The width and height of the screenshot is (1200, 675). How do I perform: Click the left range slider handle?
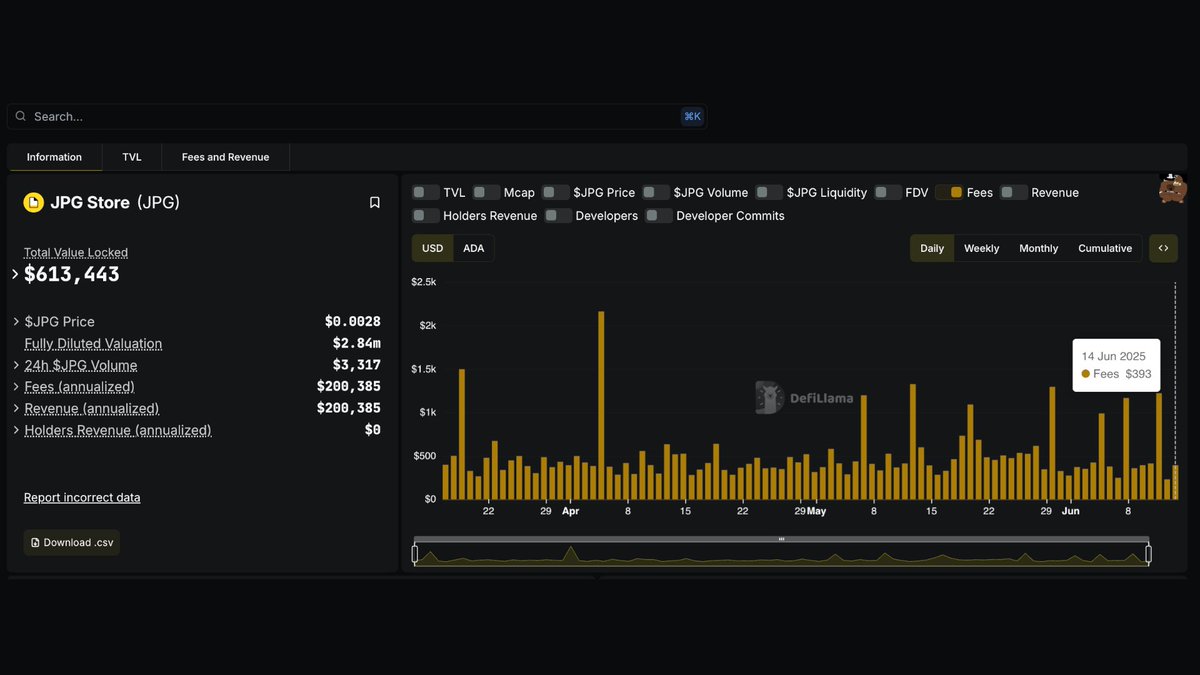(x=415, y=553)
